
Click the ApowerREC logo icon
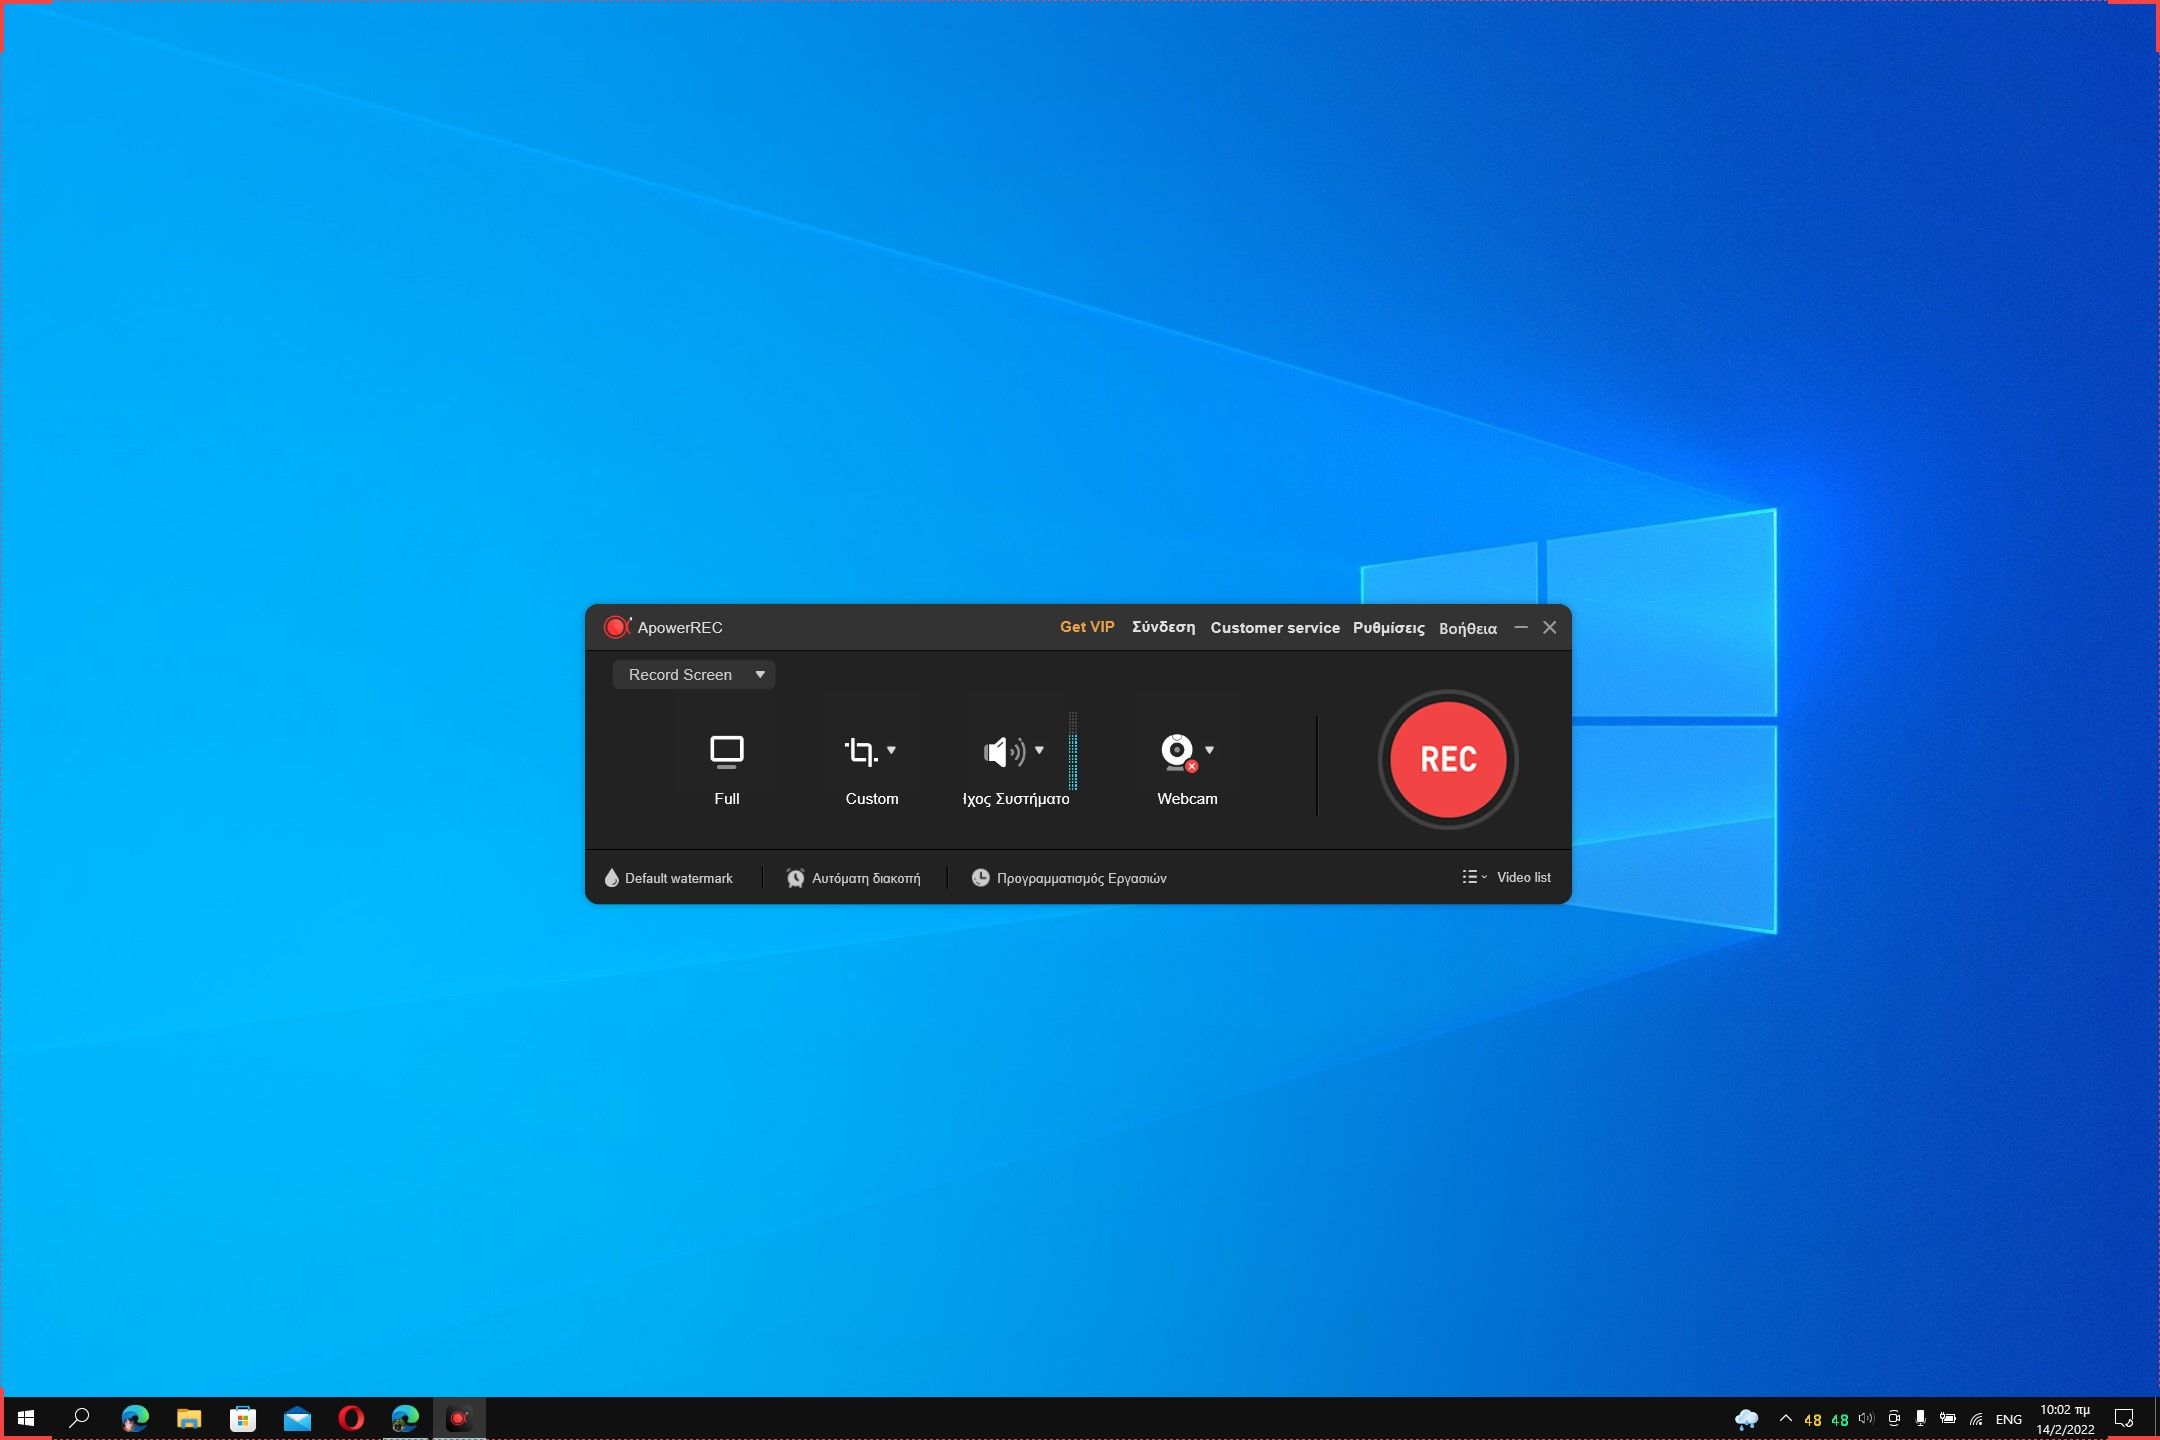coord(616,627)
